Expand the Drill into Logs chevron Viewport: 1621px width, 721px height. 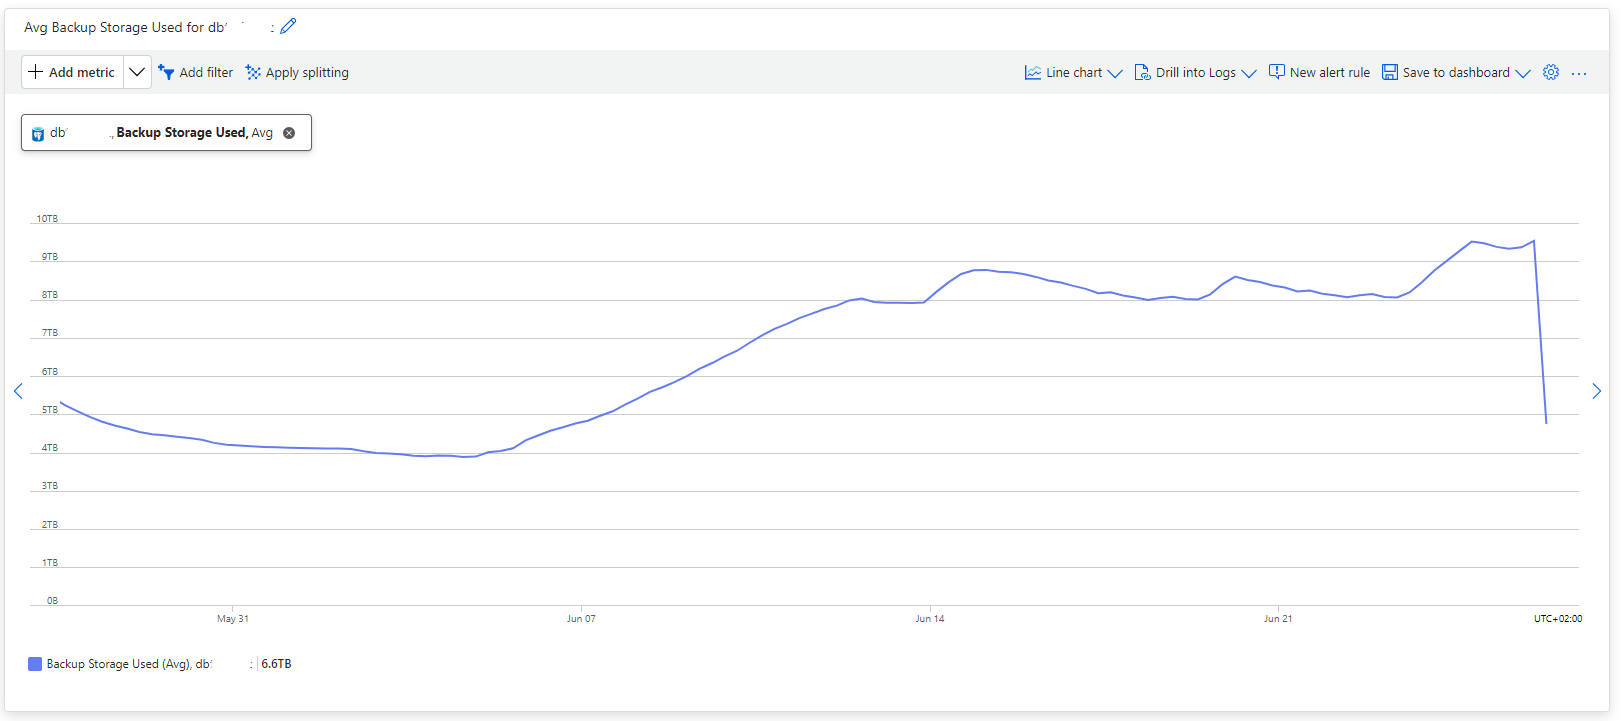click(x=1249, y=73)
